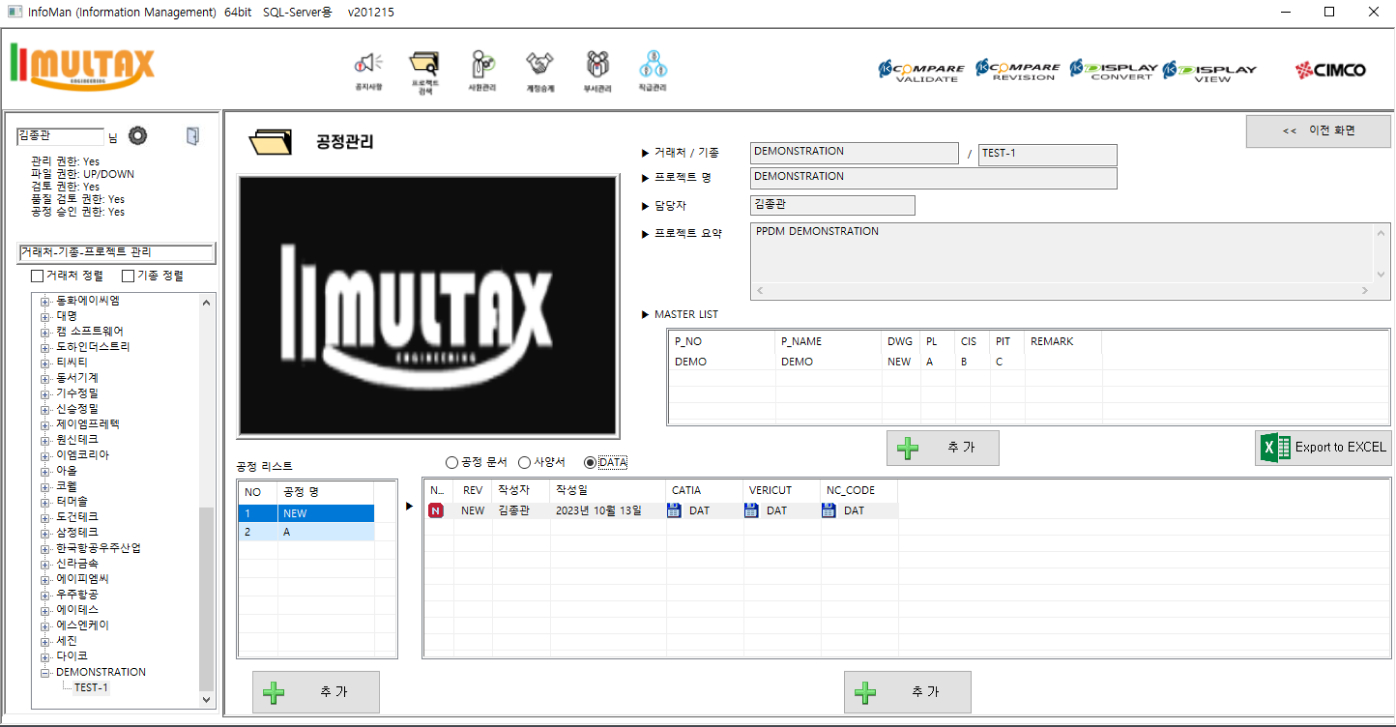The height and width of the screenshot is (727, 1396).
Task: Select the 공정 문서 radio button
Action: click(x=451, y=463)
